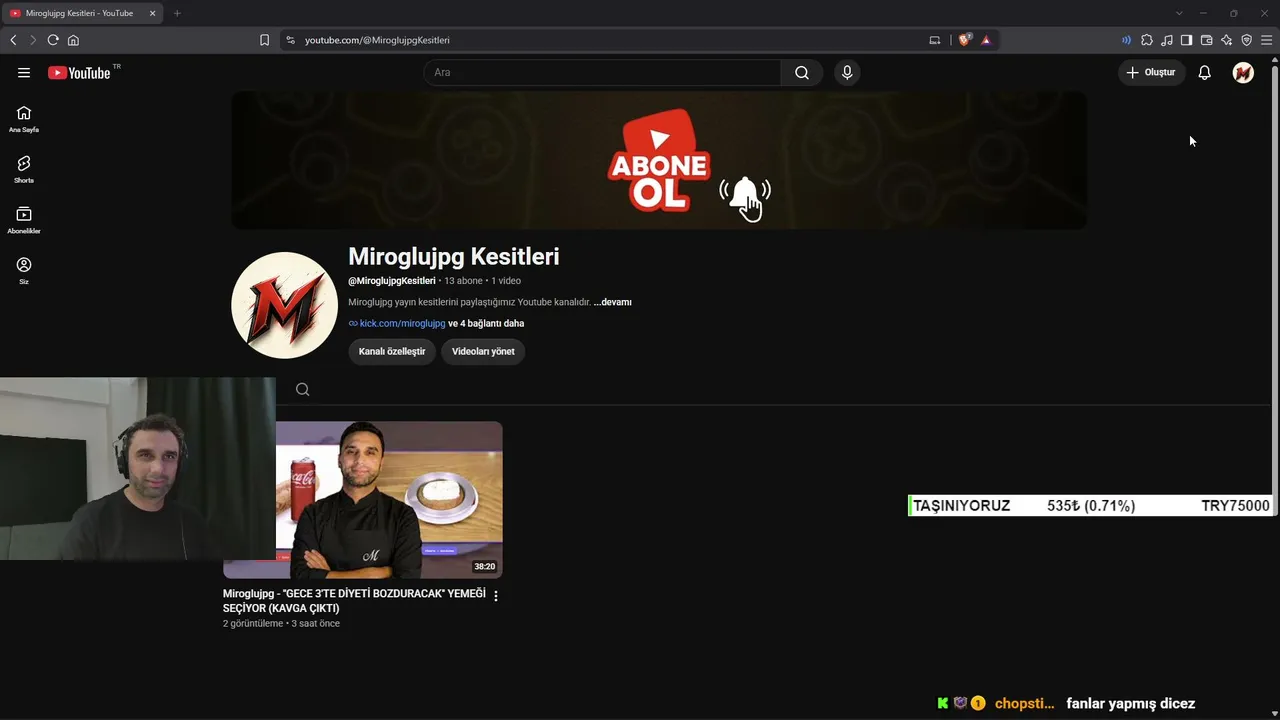Click the Oluştur create button
This screenshot has height=720, width=1280.
(x=1151, y=72)
